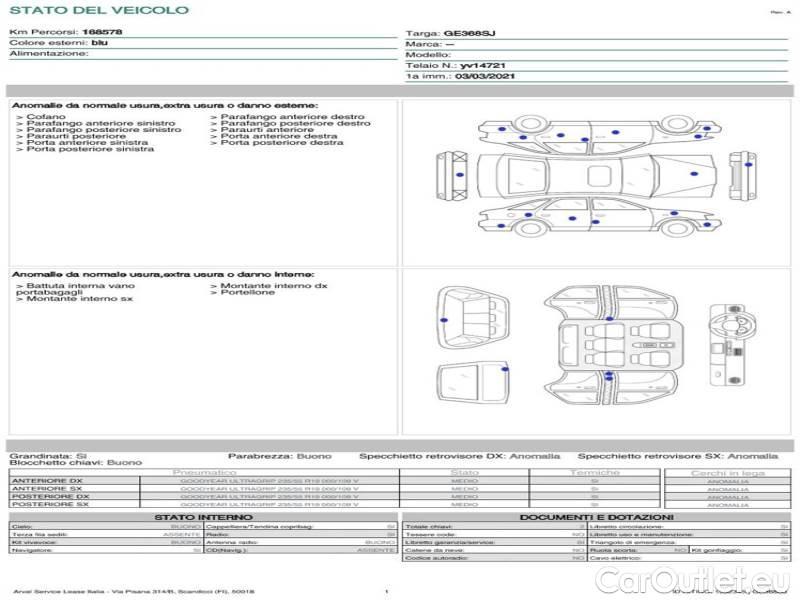Click the 'Navigatore:' row
This screenshot has height=600, width=800.
point(106,550)
